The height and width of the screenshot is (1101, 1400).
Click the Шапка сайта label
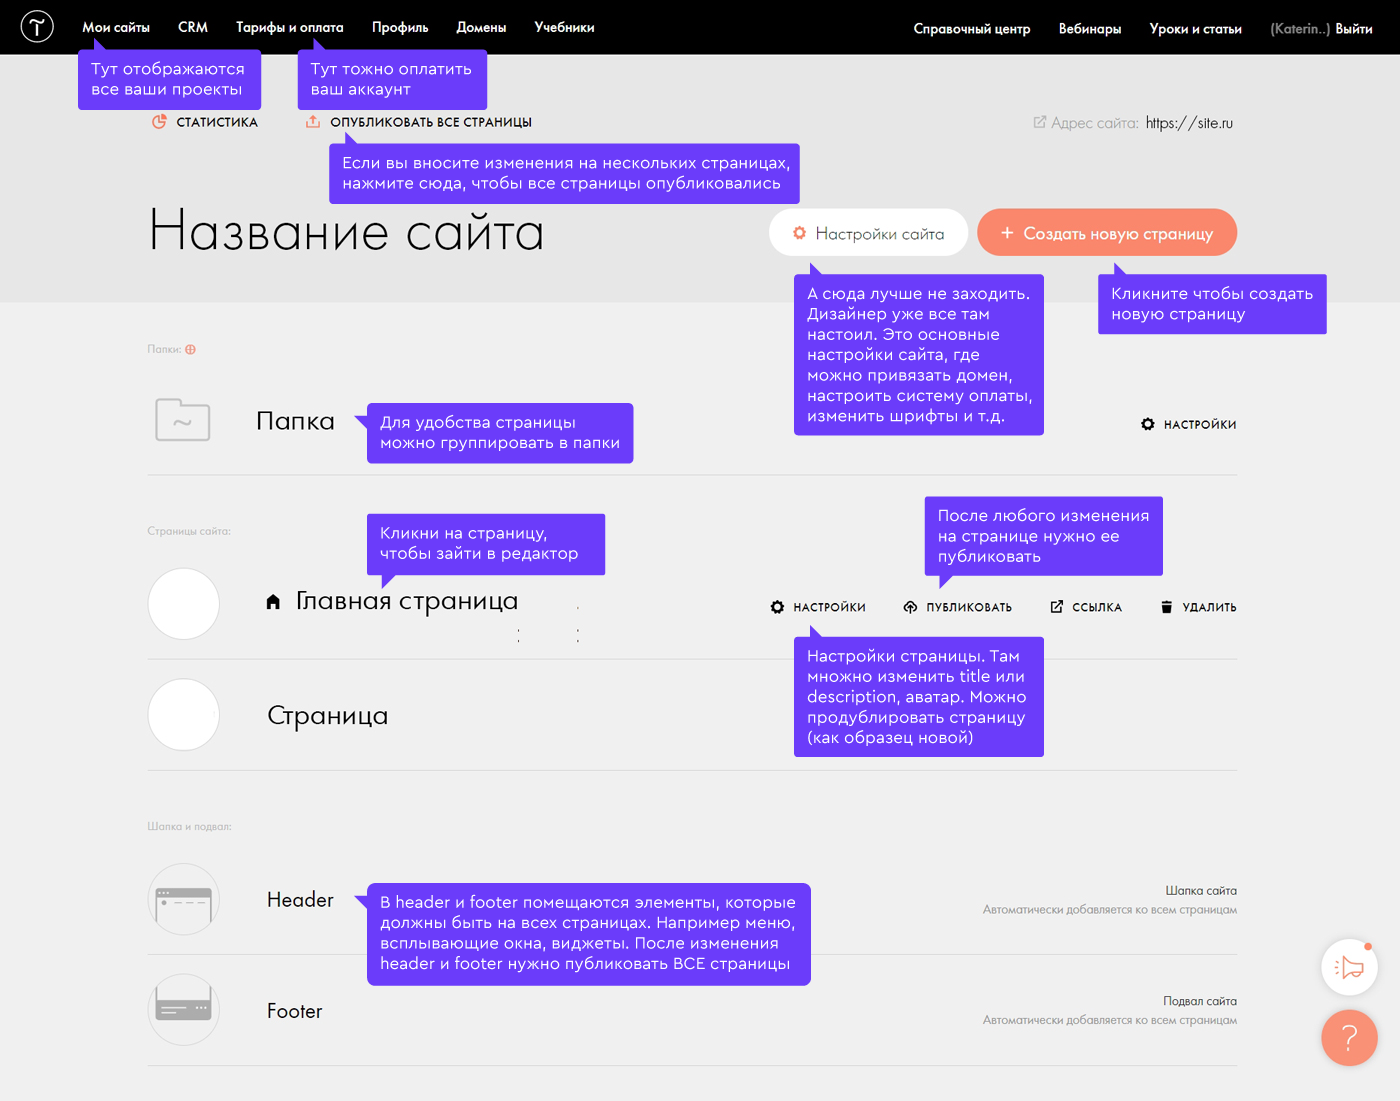[1201, 890]
